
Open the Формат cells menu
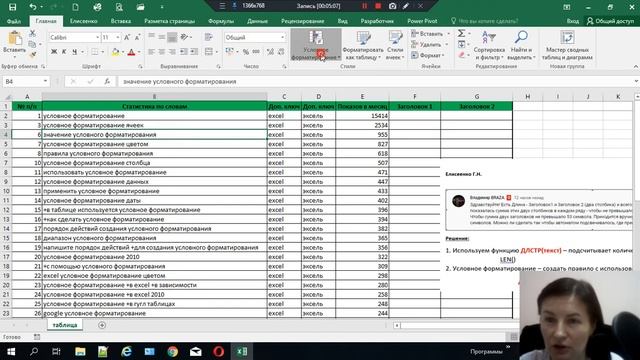(x=426, y=55)
